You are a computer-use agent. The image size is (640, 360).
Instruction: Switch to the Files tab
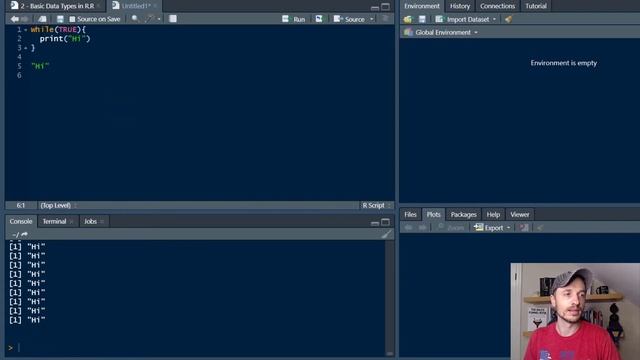coord(410,214)
